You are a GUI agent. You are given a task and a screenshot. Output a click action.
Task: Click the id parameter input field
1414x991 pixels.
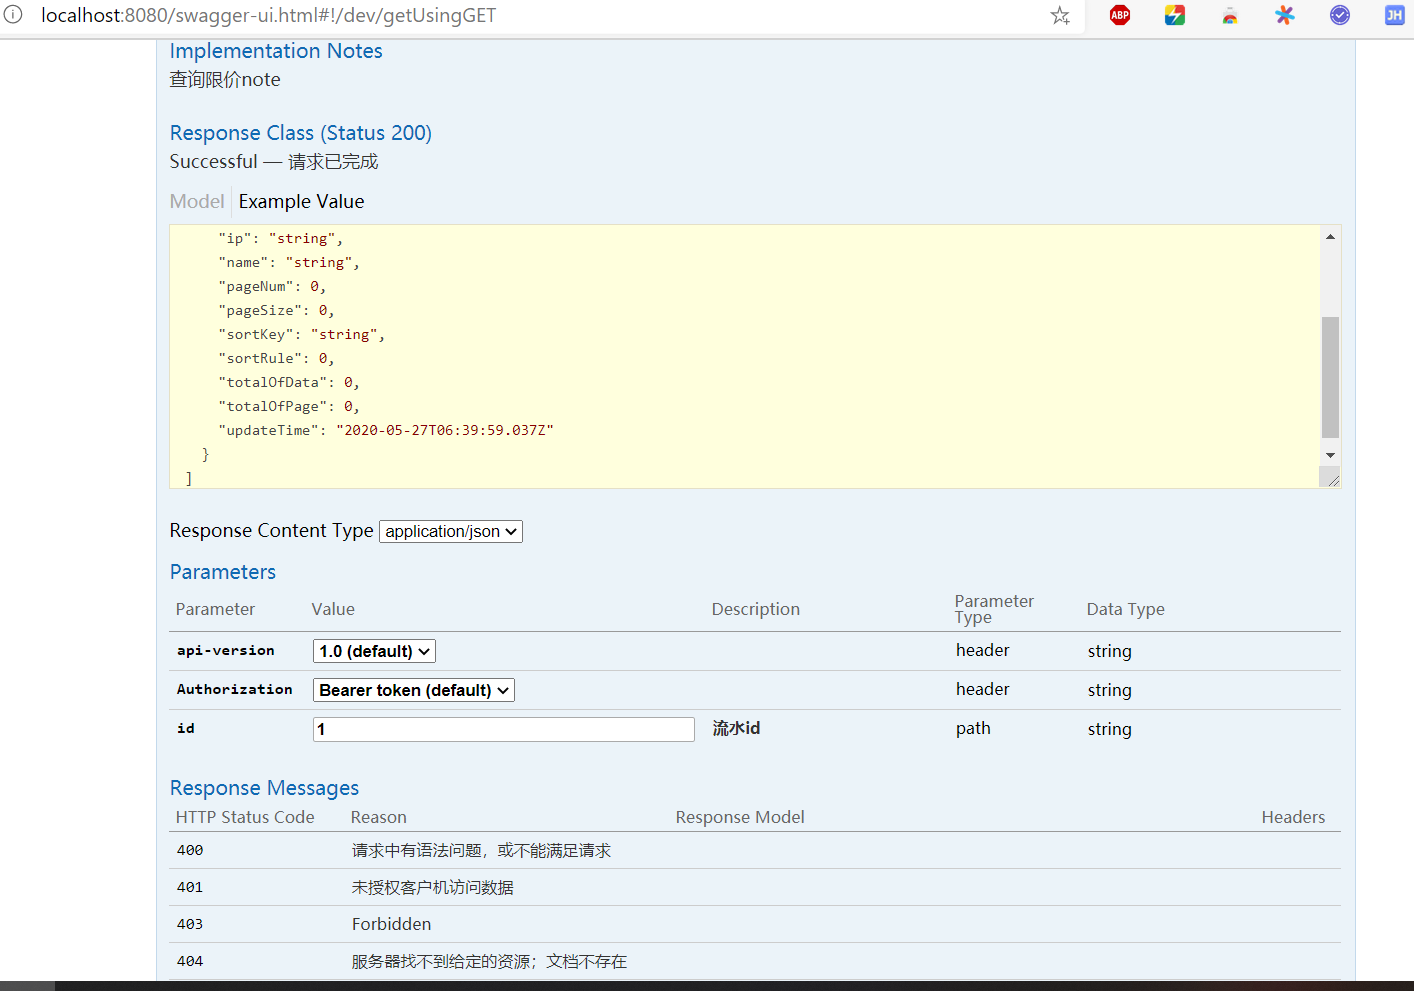click(x=503, y=728)
